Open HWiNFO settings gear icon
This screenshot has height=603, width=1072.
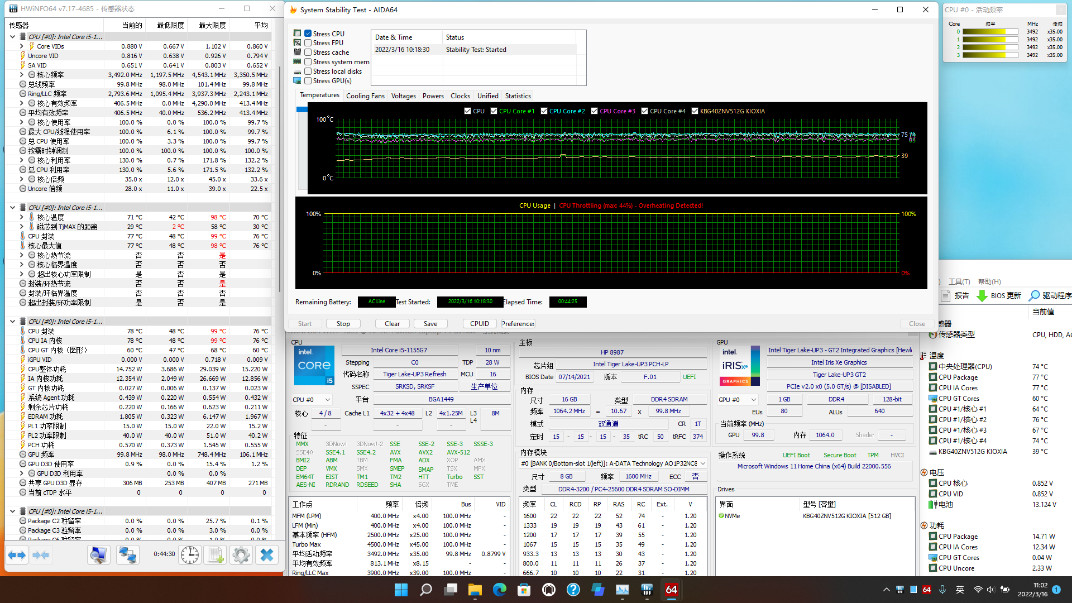coord(241,554)
